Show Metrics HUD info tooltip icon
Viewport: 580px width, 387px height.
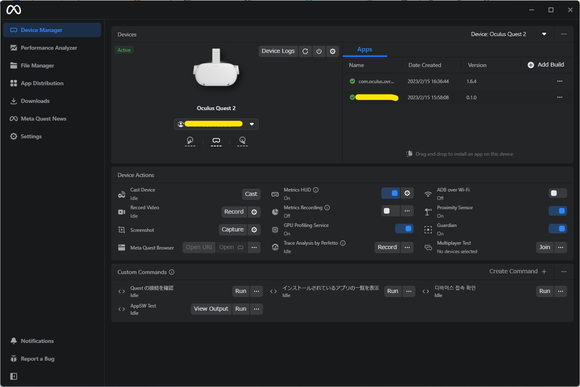tap(316, 190)
